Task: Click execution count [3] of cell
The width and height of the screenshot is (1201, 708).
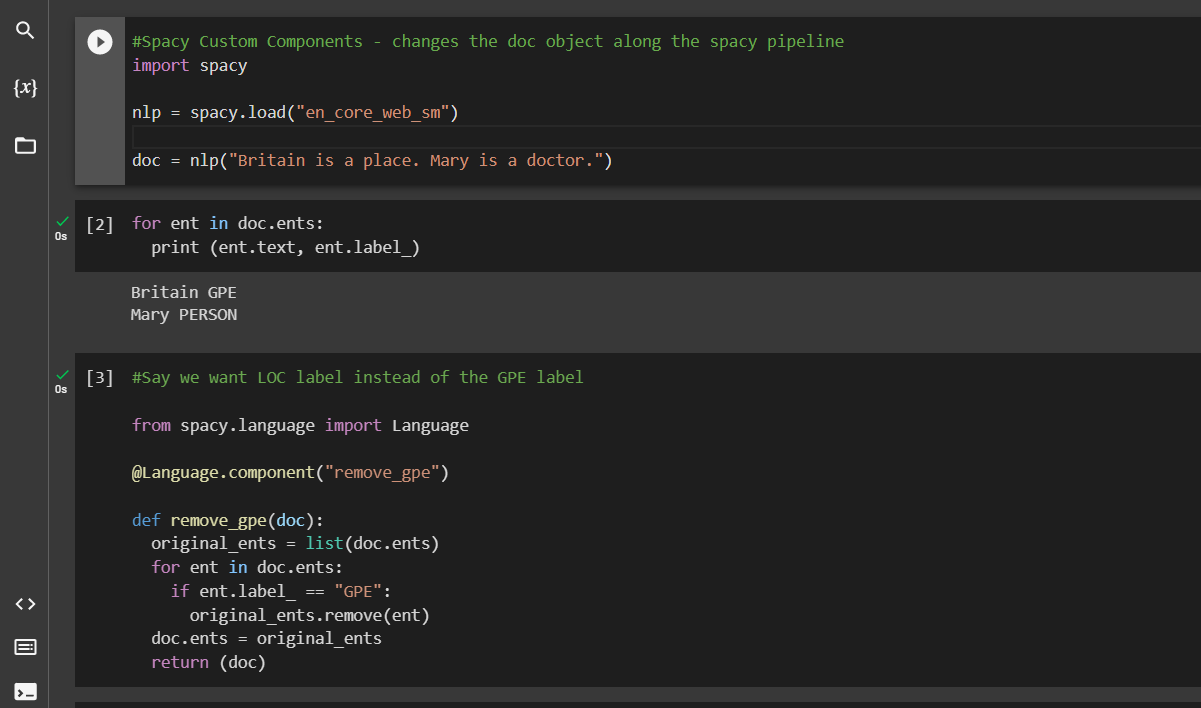Action: click(x=100, y=378)
